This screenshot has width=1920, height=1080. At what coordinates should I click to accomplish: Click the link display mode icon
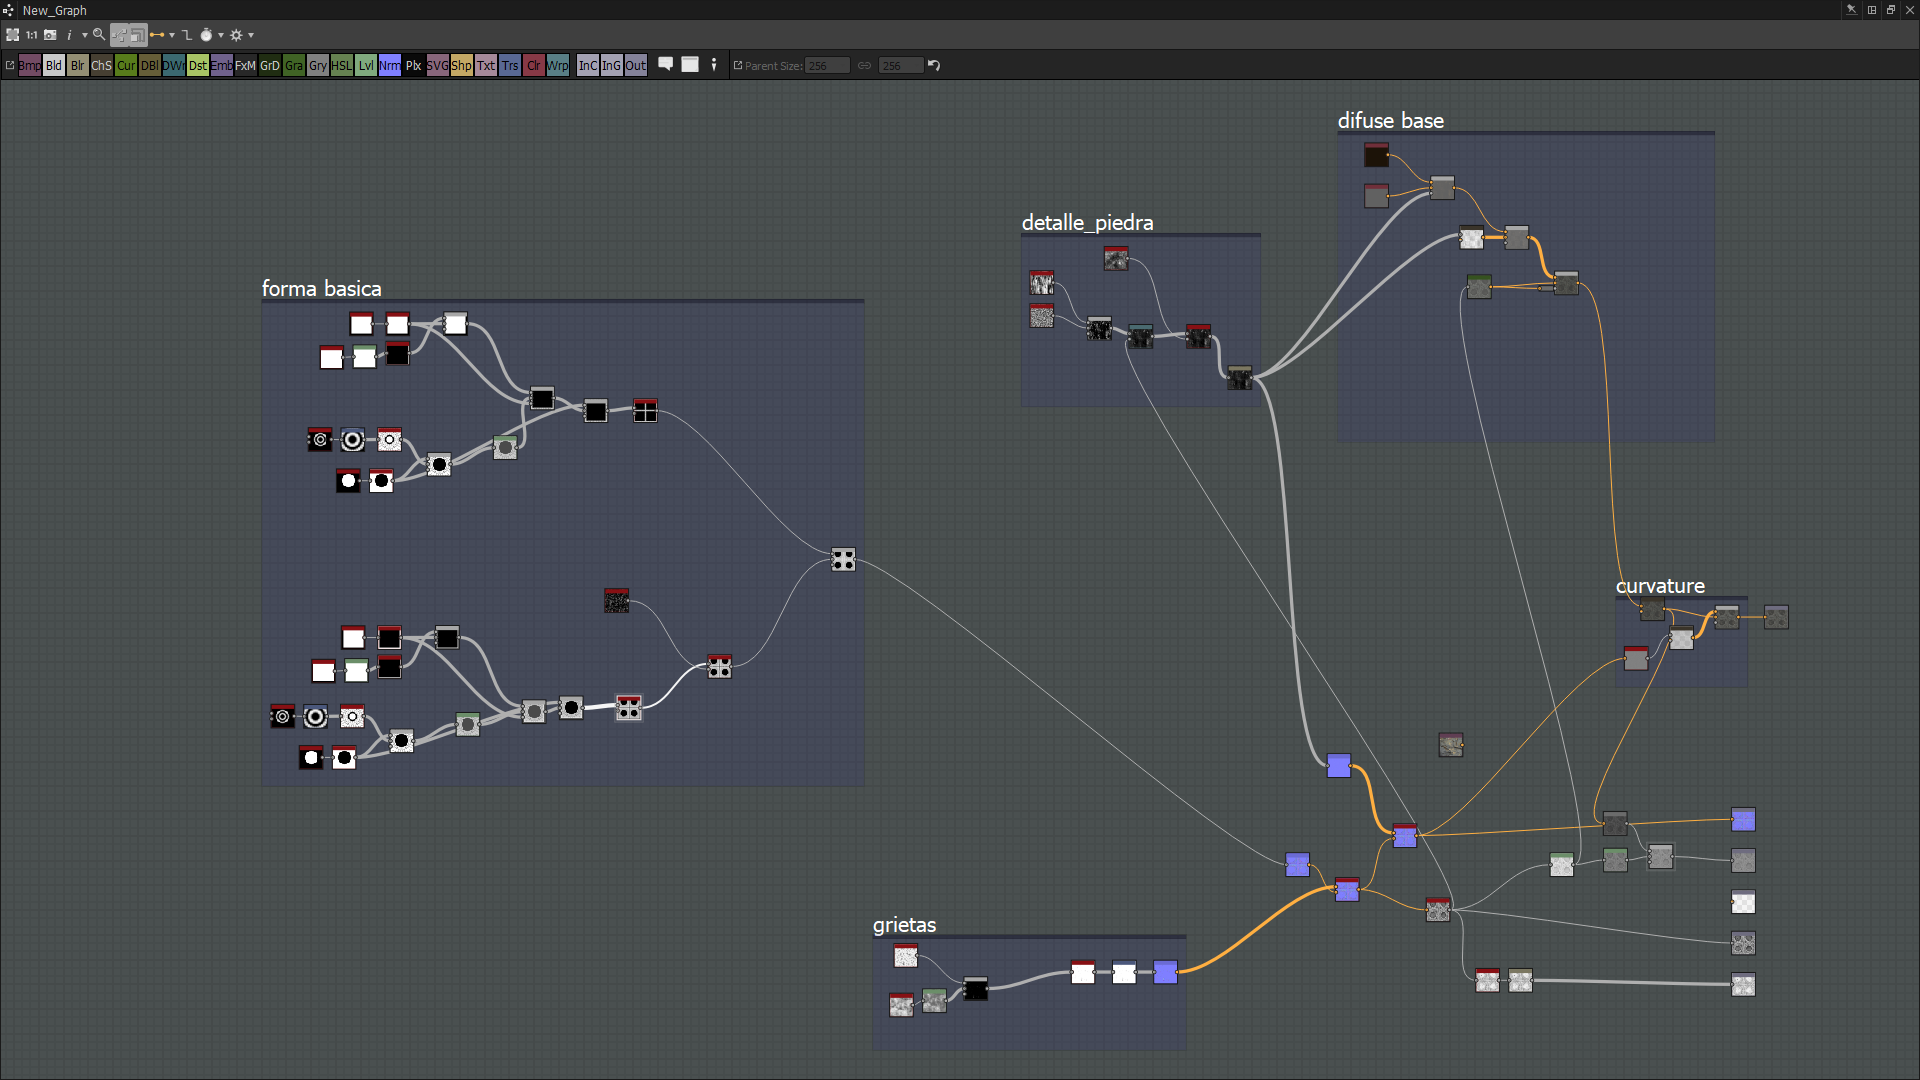click(x=157, y=35)
